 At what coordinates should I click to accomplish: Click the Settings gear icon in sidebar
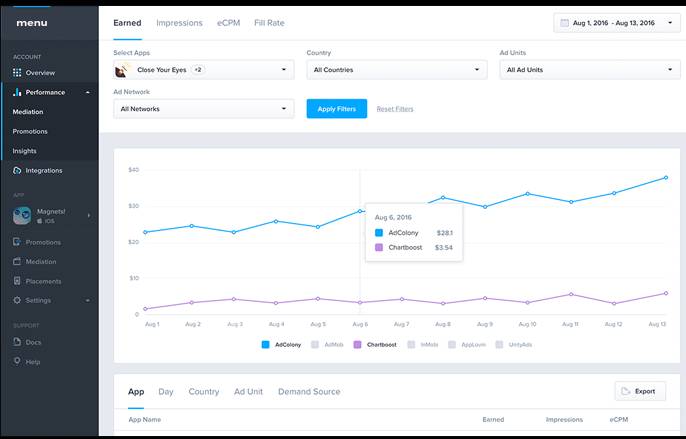(x=17, y=300)
